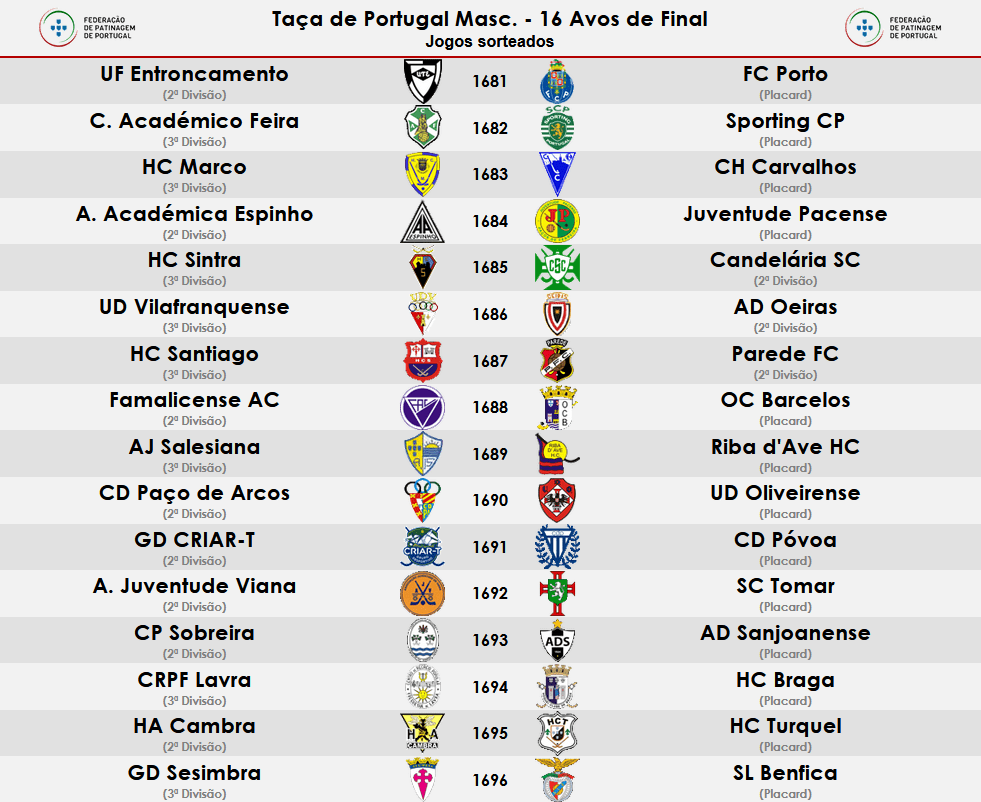The width and height of the screenshot is (981, 802).
Task: Click the A. Académica Espinho triangle logo
Action: tap(421, 222)
